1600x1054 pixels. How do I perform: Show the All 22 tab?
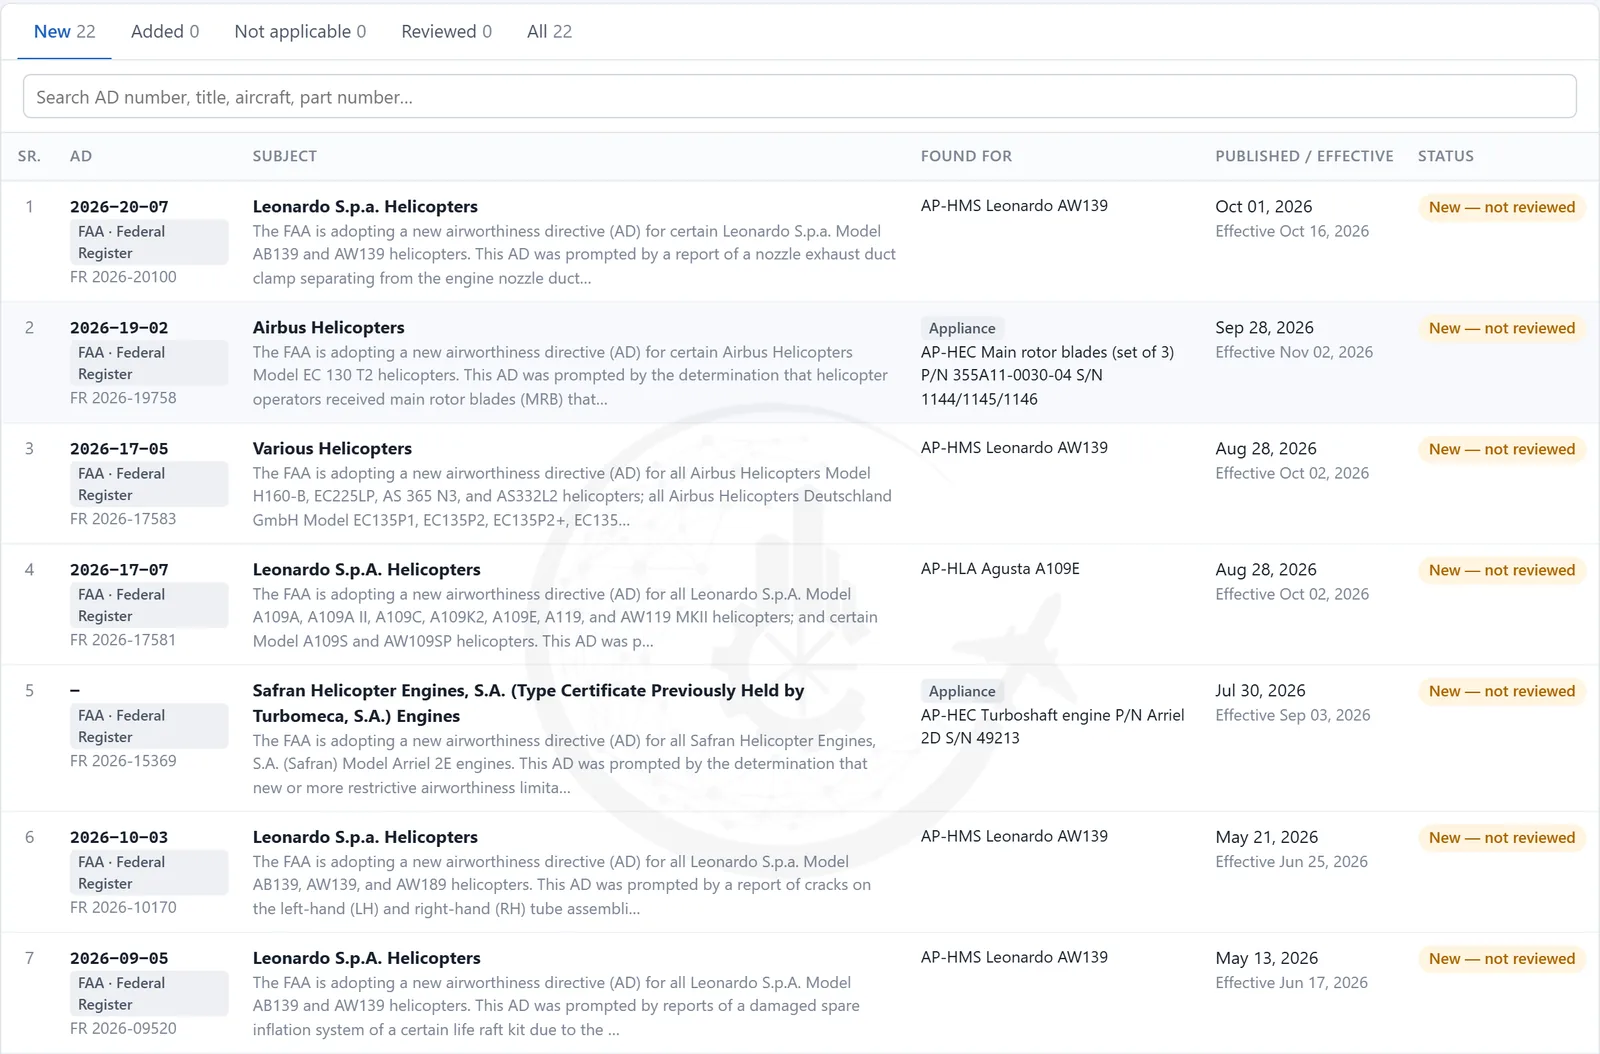pyautogui.click(x=549, y=32)
